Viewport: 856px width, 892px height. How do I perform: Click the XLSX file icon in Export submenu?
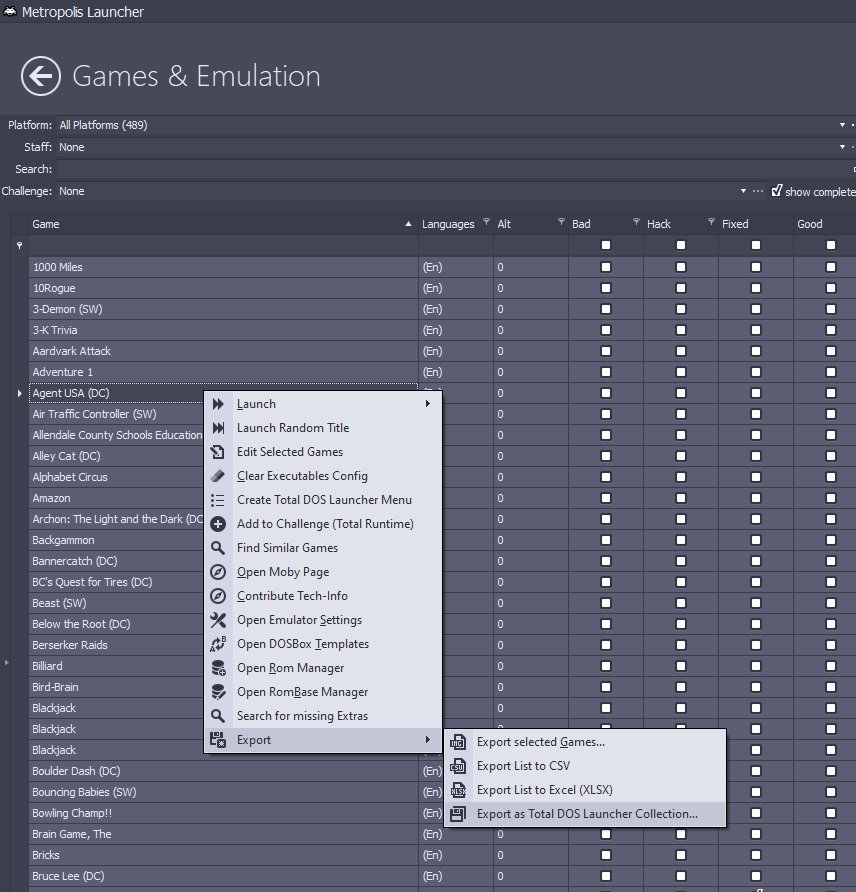[x=458, y=790]
